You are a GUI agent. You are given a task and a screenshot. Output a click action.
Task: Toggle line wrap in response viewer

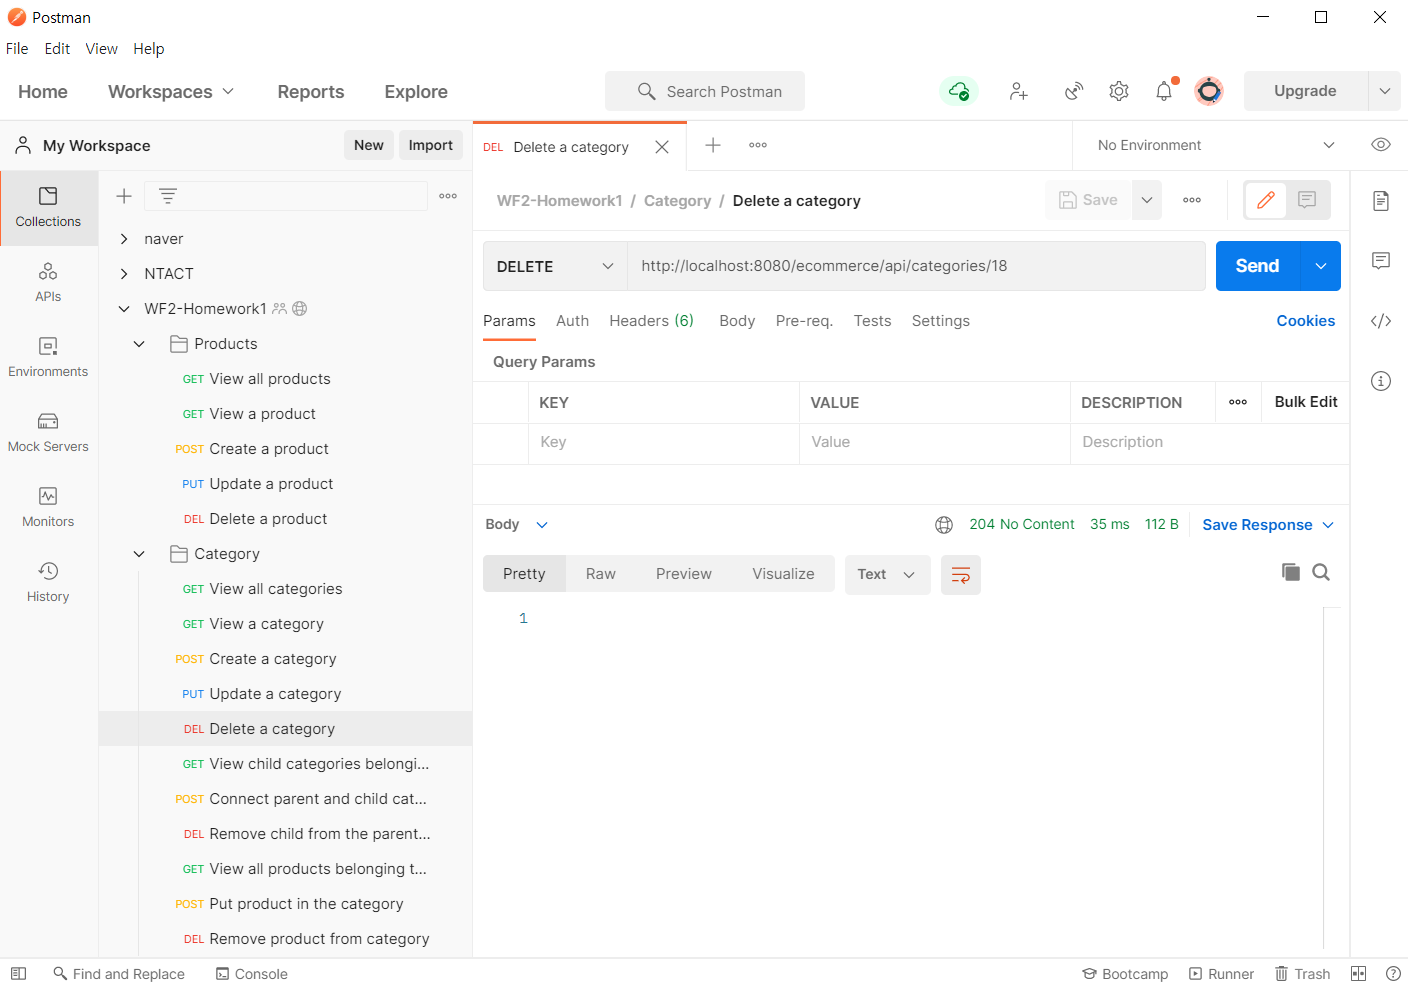[x=961, y=575]
